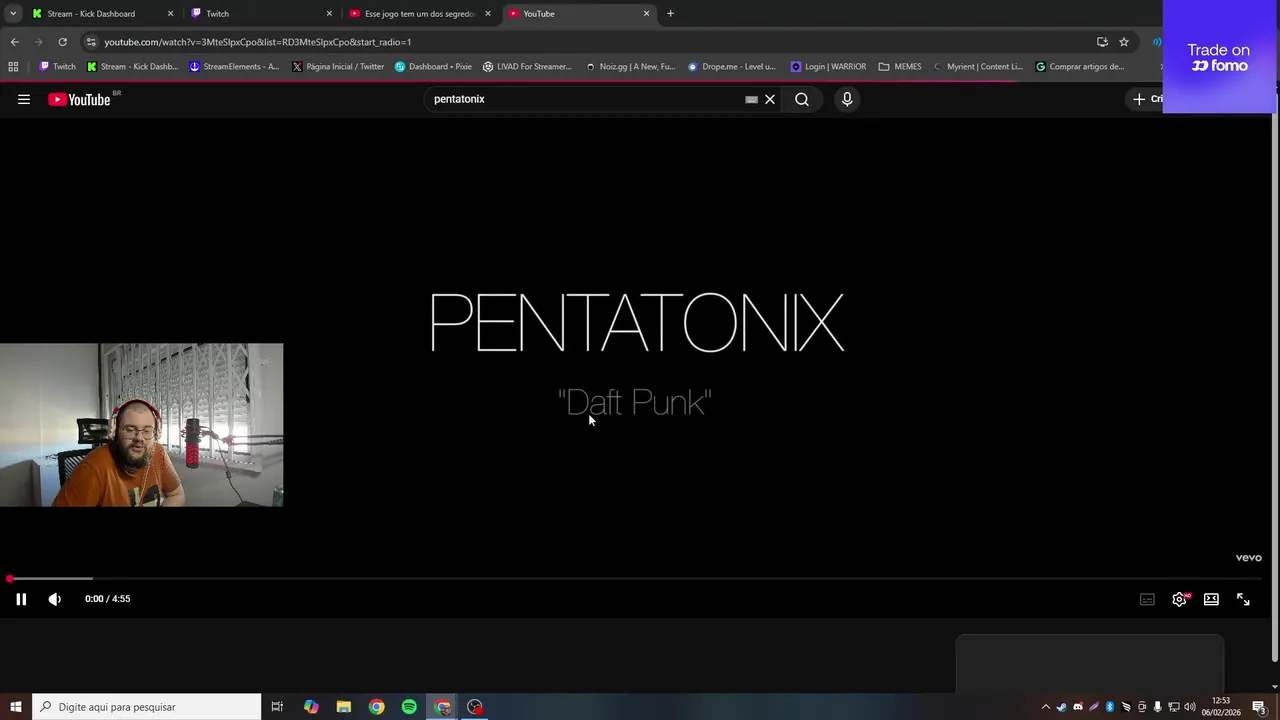The width and height of the screenshot is (1280, 720).
Task: Expand the tab search dropdown arrow
Action: coord(13,14)
